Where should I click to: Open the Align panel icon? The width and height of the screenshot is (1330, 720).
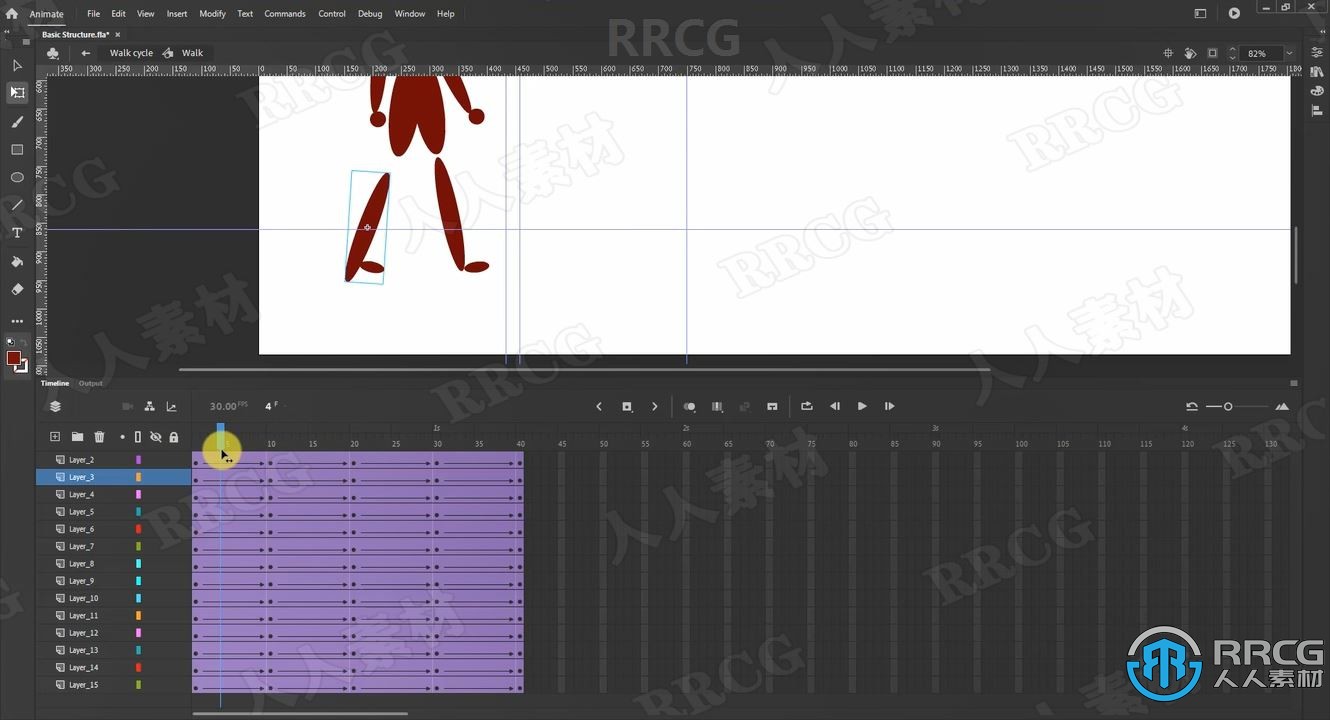(x=1317, y=110)
